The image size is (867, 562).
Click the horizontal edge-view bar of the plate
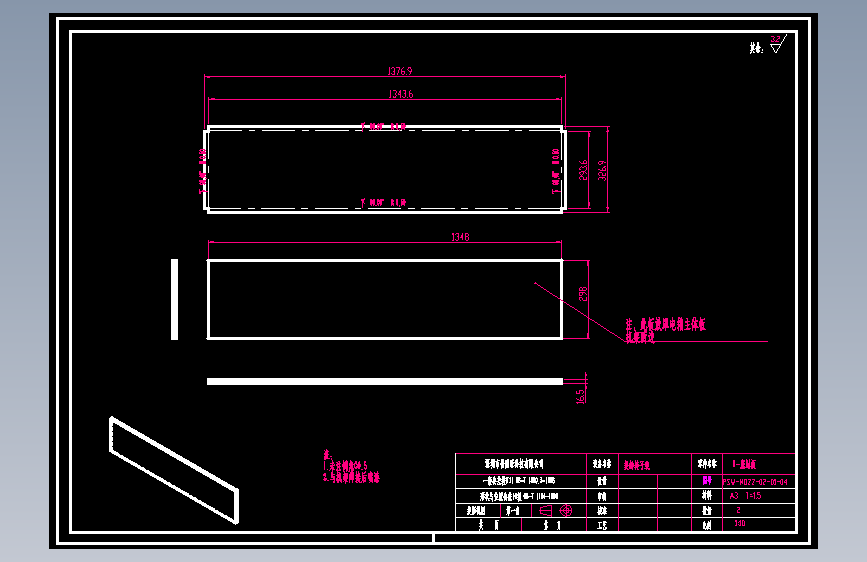pos(385,381)
